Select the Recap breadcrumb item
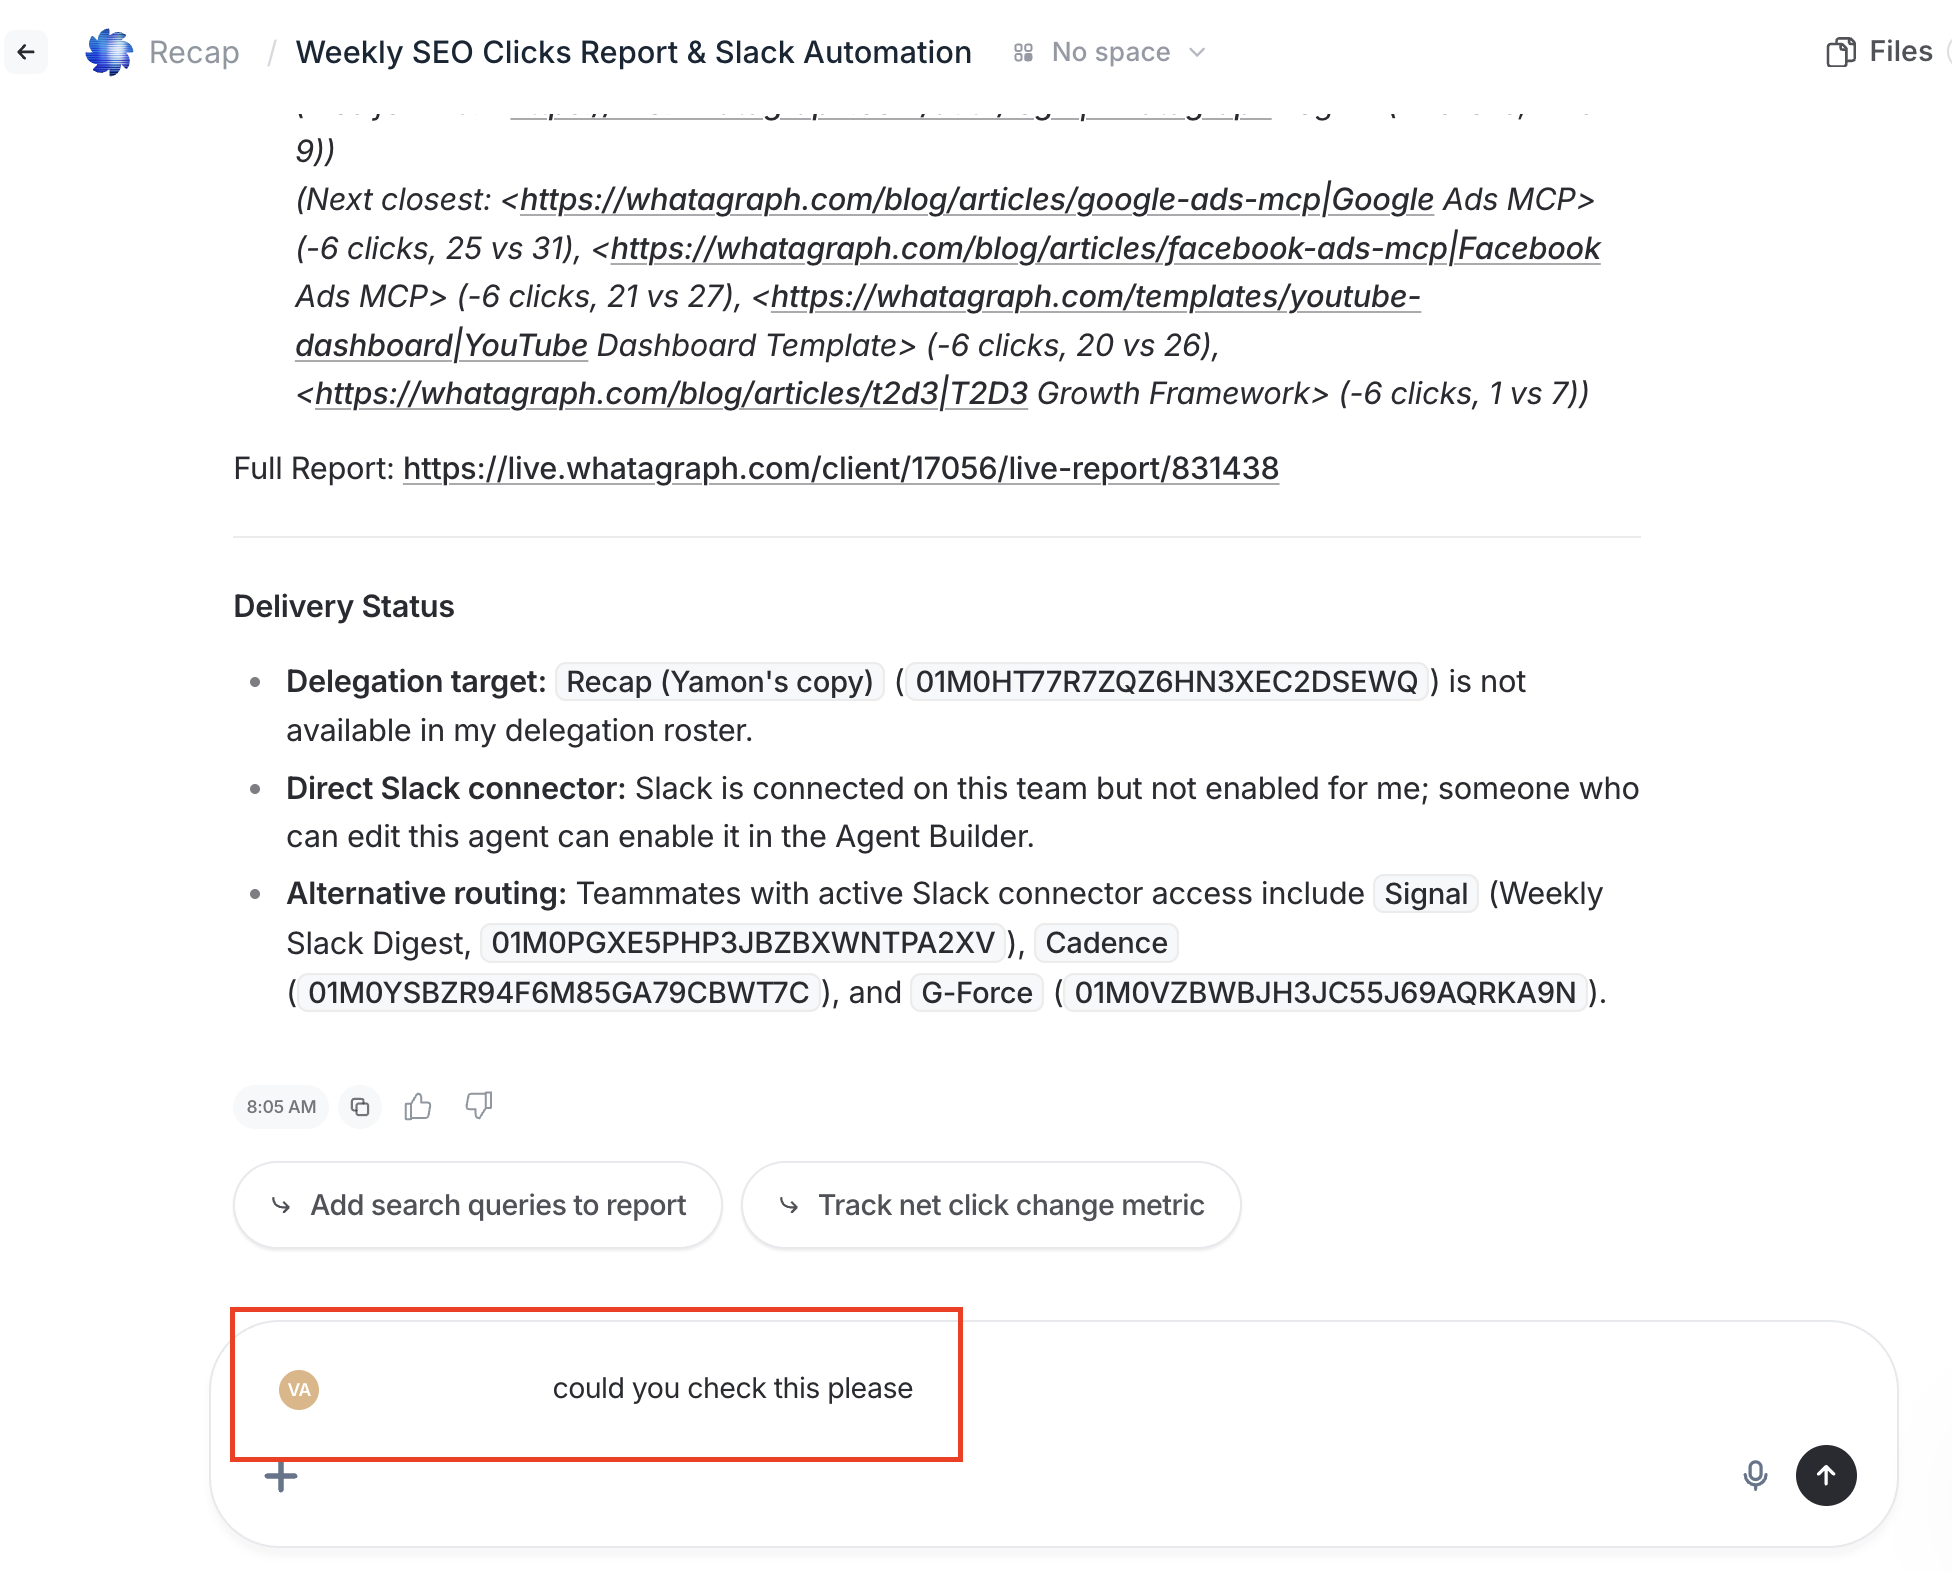Image resolution: width=1952 pixels, height=1572 pixels. tap(194, 52)
